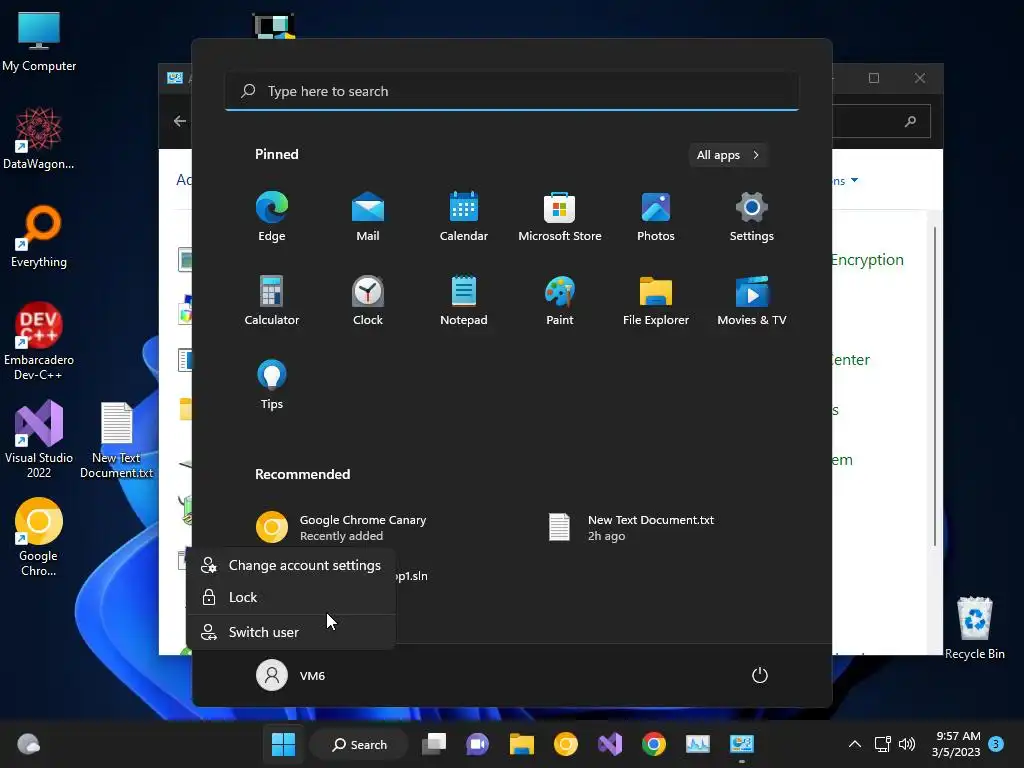The width and height of the screenshot is (1024, 768).
Task: Open Settings from pinned apps
Action: (752, 217)
